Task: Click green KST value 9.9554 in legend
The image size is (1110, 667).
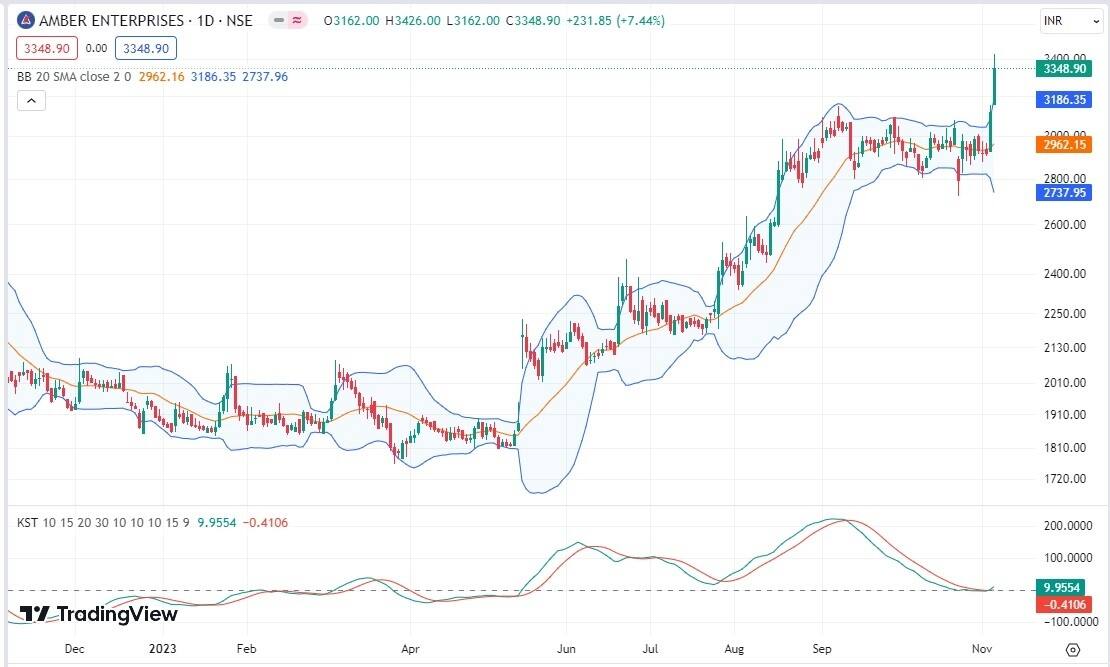Action: click(217, 523)
